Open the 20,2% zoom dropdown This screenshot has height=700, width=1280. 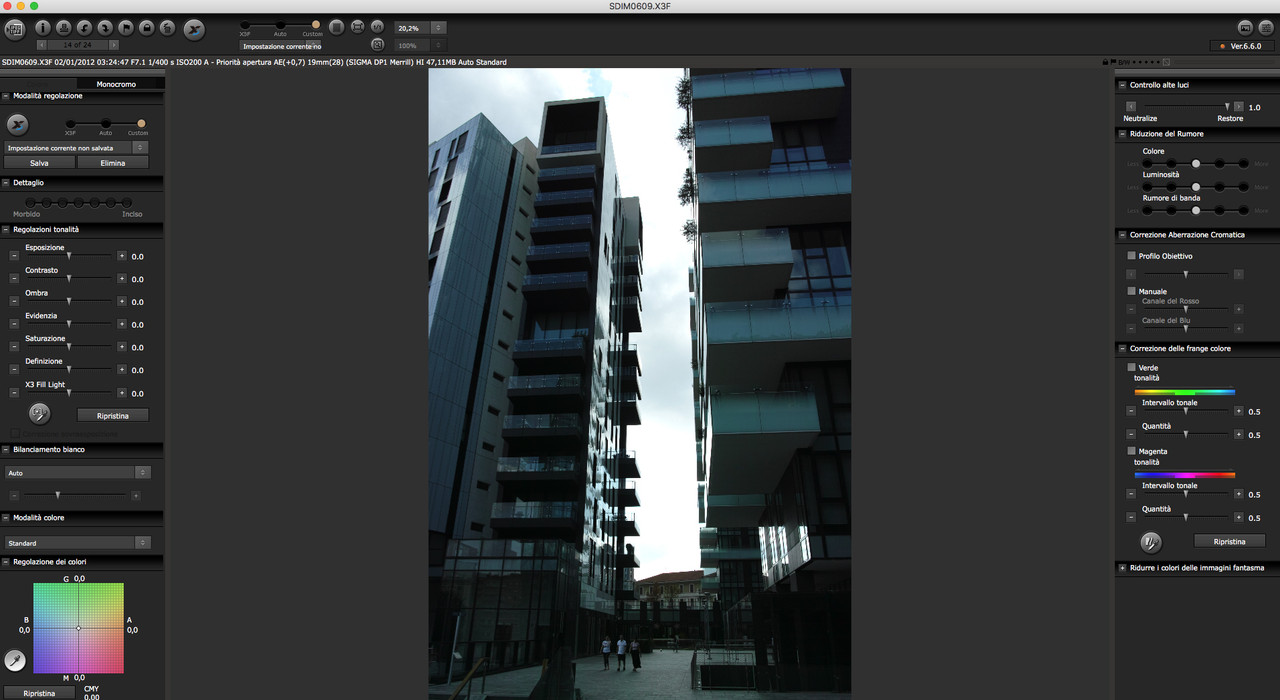point(421,27)
